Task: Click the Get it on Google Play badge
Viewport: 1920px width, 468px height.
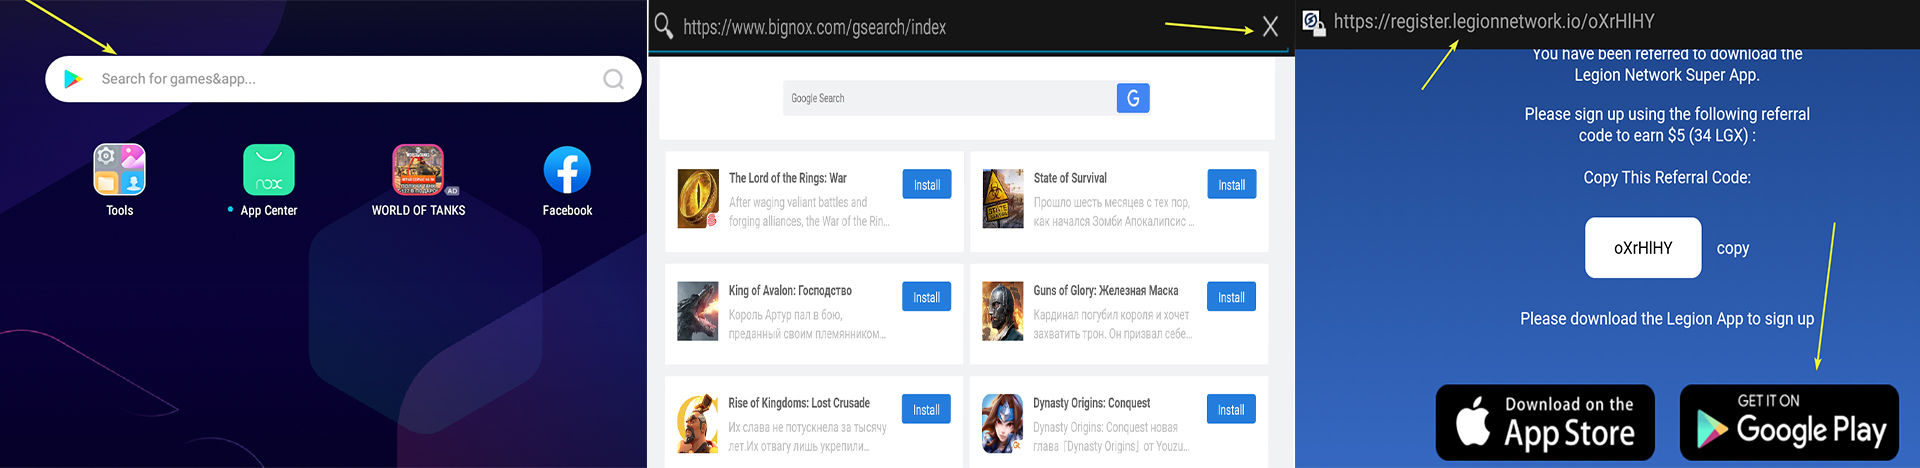Action: pyautogui.click(x=1789, y=423)
